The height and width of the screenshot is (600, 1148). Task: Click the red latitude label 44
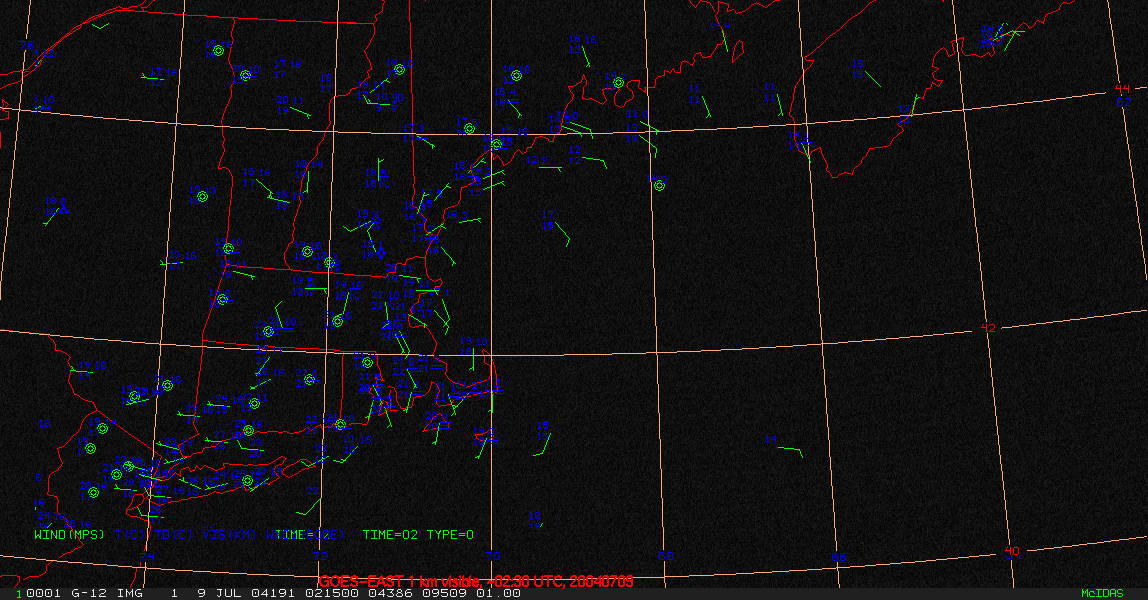click(1122, 89)
